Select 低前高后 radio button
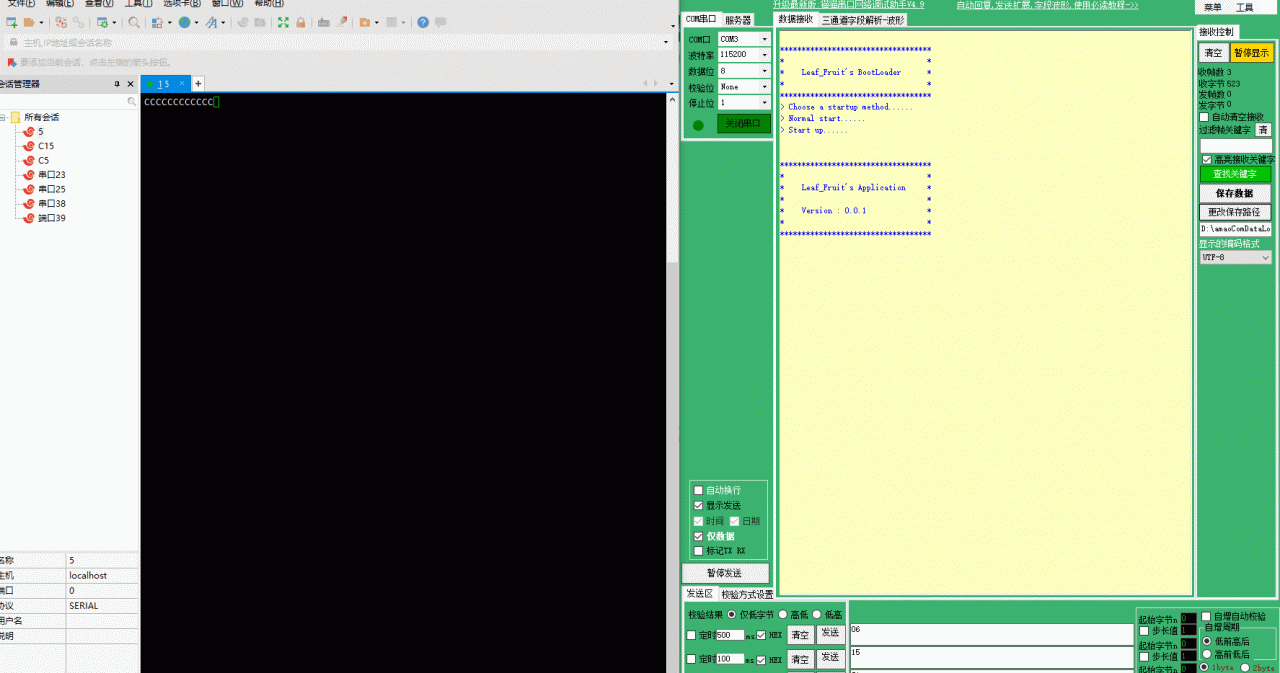 coord(1207,641)
